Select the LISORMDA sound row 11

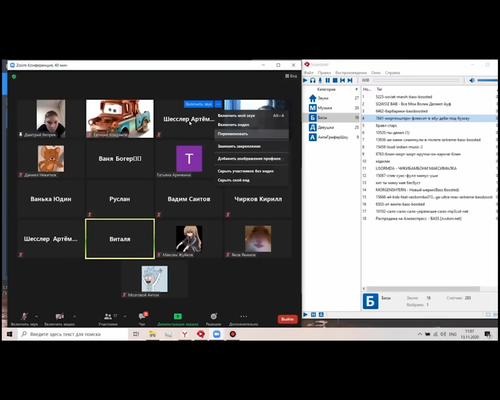click(x=429, y=168)
